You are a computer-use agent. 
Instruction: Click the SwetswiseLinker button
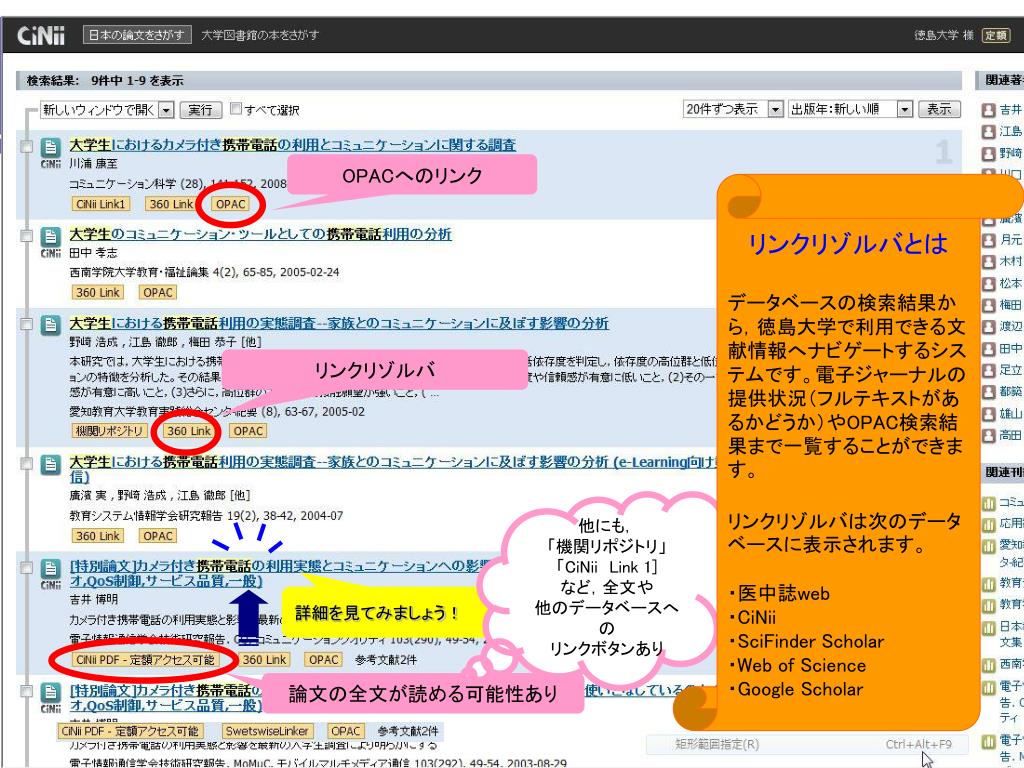click(267, 731)
